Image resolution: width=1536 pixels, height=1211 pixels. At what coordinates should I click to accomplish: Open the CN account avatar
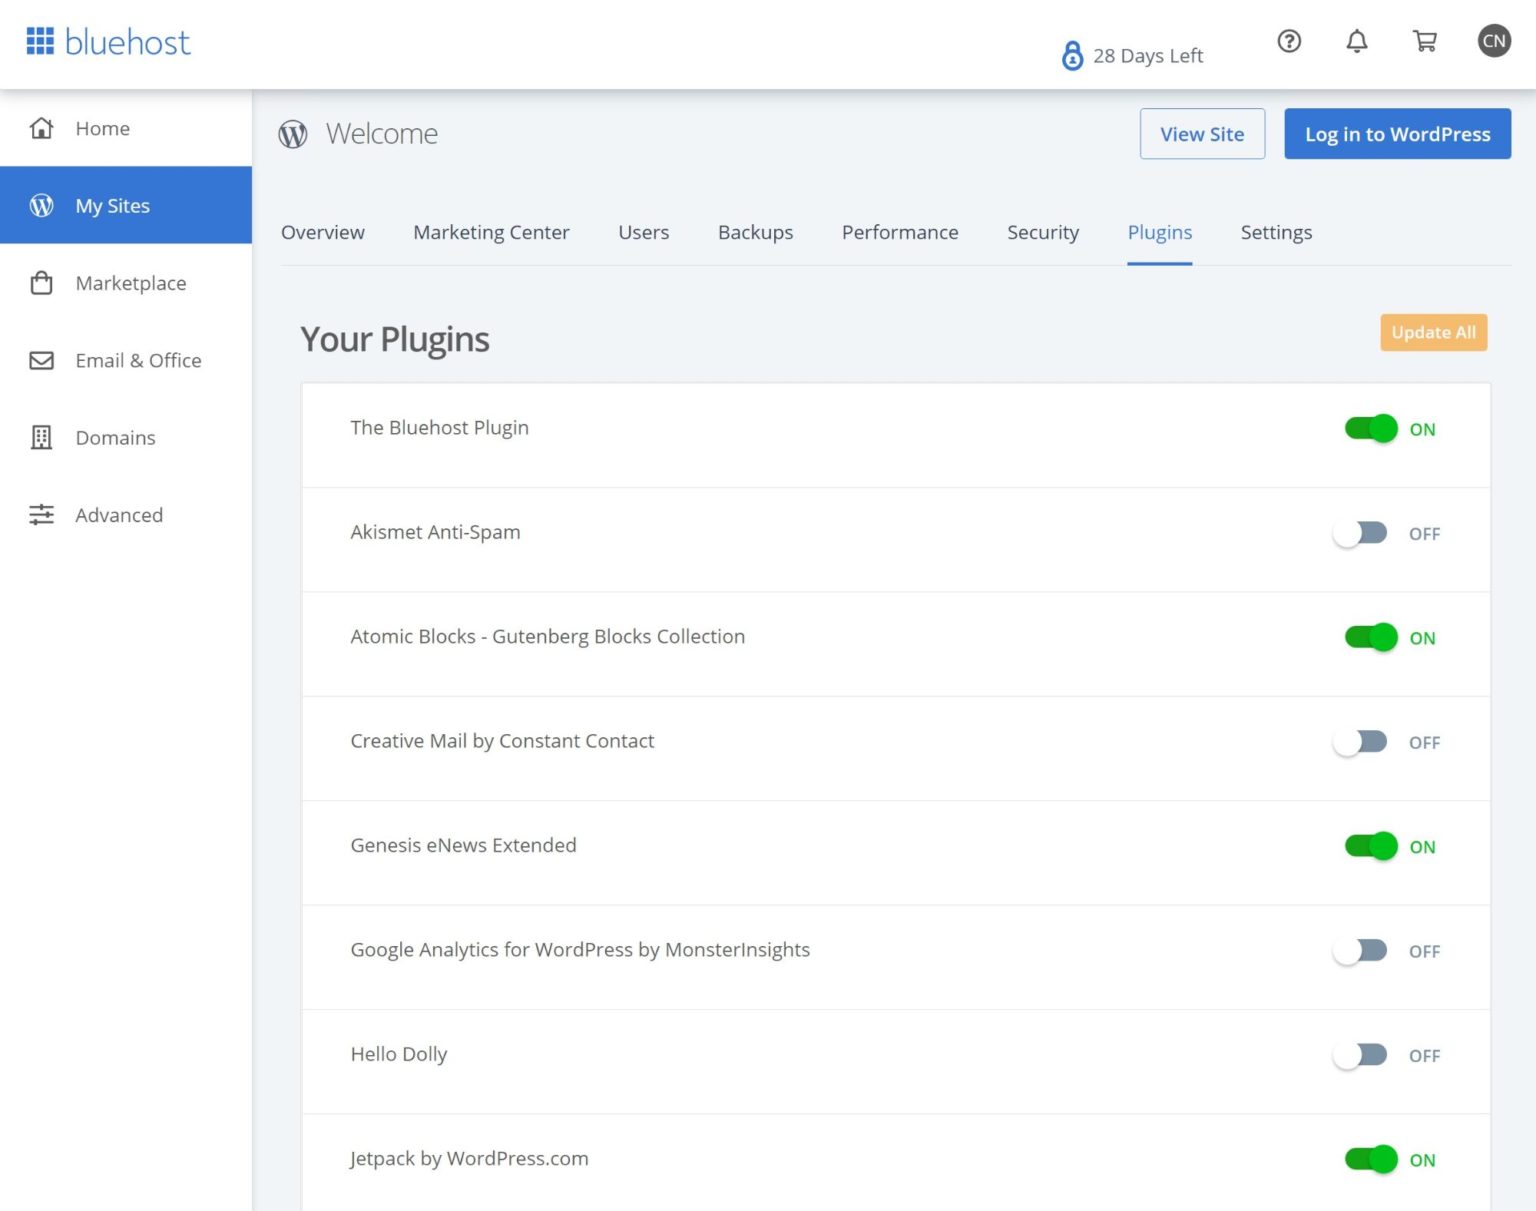tap(1494, 41)
